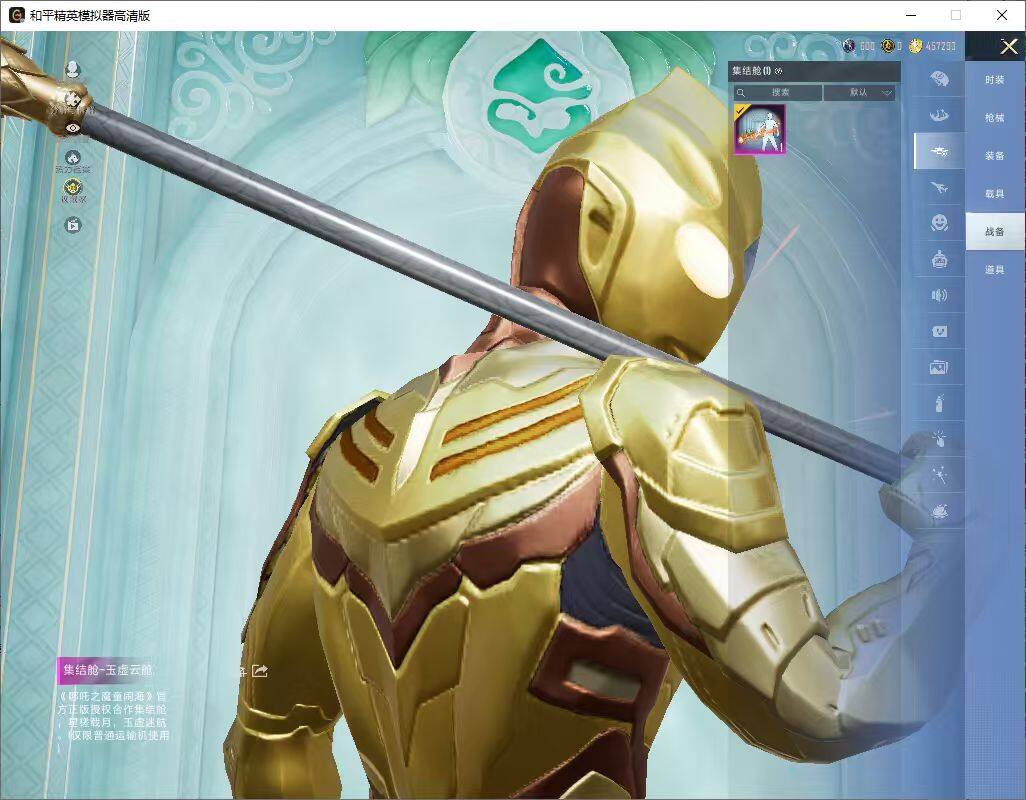
Task: Select the smiley emote category icon
Action: coord(939,222)
